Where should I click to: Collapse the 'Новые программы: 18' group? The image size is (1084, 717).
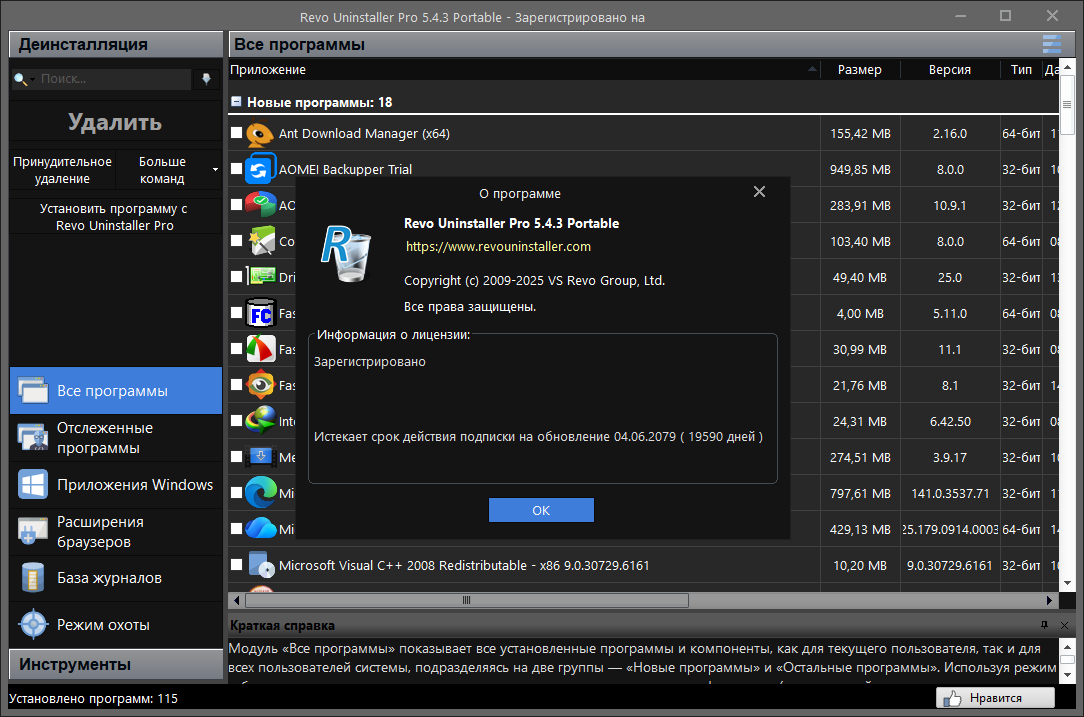click(x=236, y=102)
